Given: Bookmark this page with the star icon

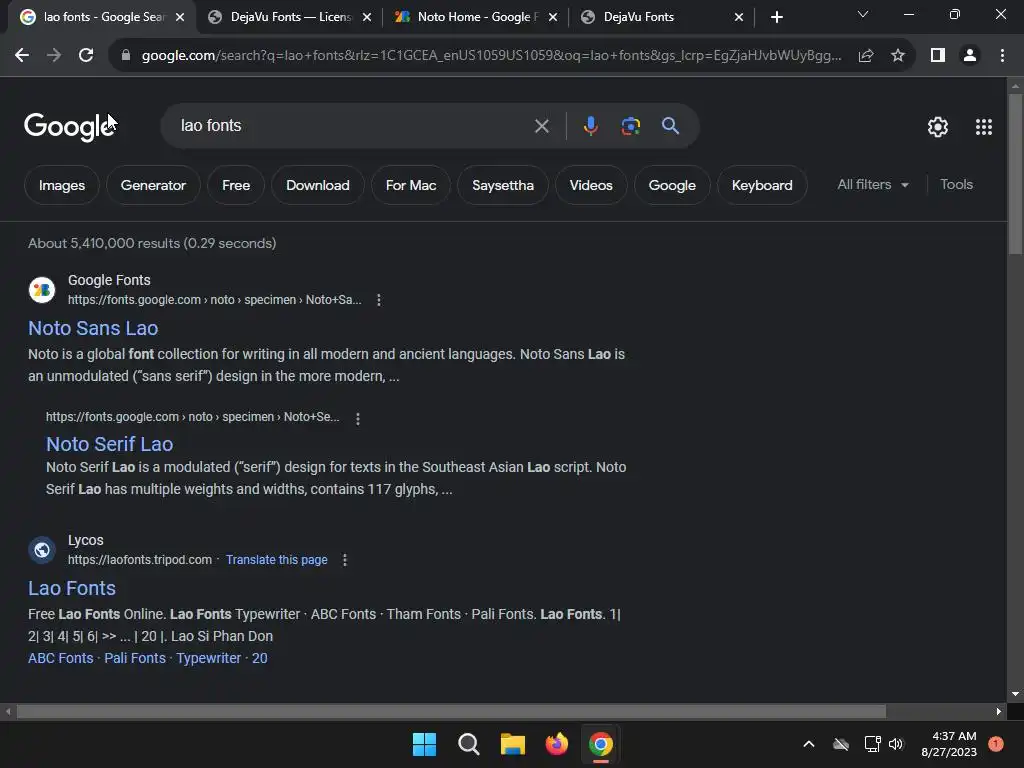Looking at the screenshot, I should coord(898,56).
